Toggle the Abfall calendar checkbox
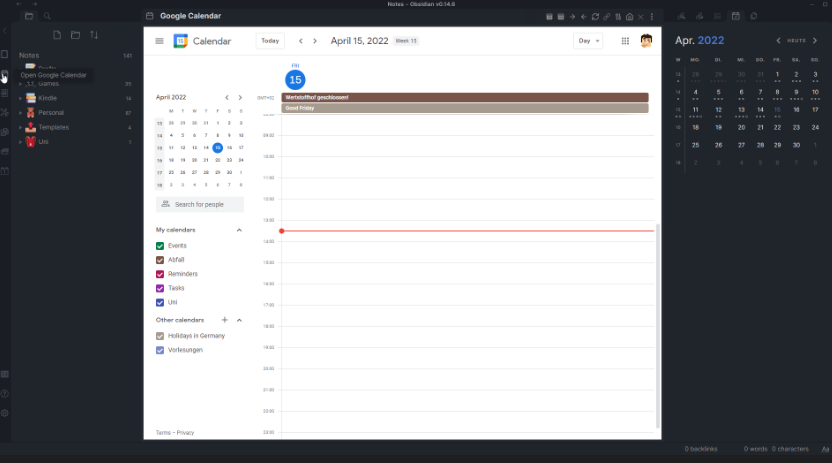Image resolution: width=832 pixels, height=463 pixels. click(160, 260)
